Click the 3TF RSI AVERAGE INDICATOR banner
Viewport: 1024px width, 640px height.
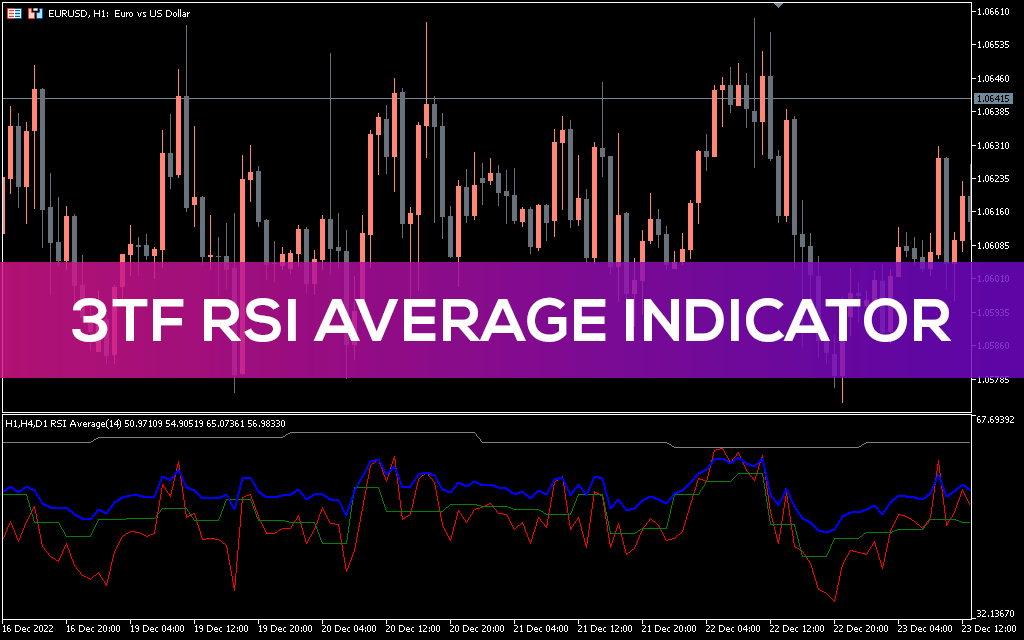click(510, 320)
